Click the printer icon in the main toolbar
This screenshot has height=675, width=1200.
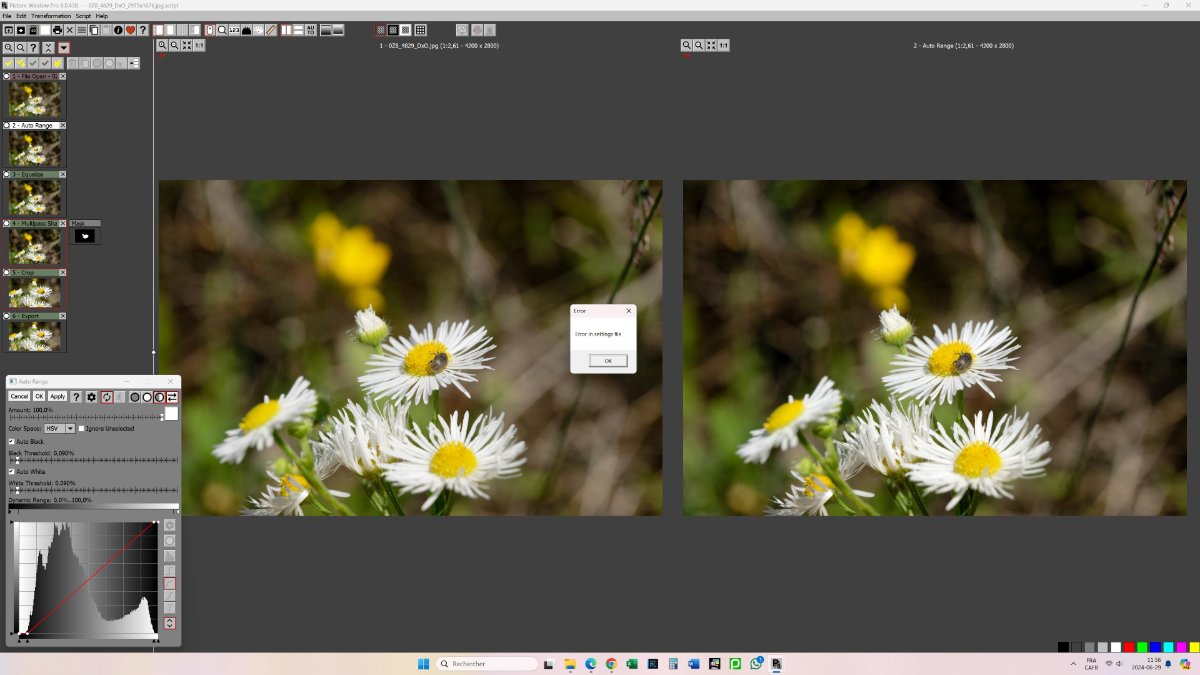pos(57,30)
